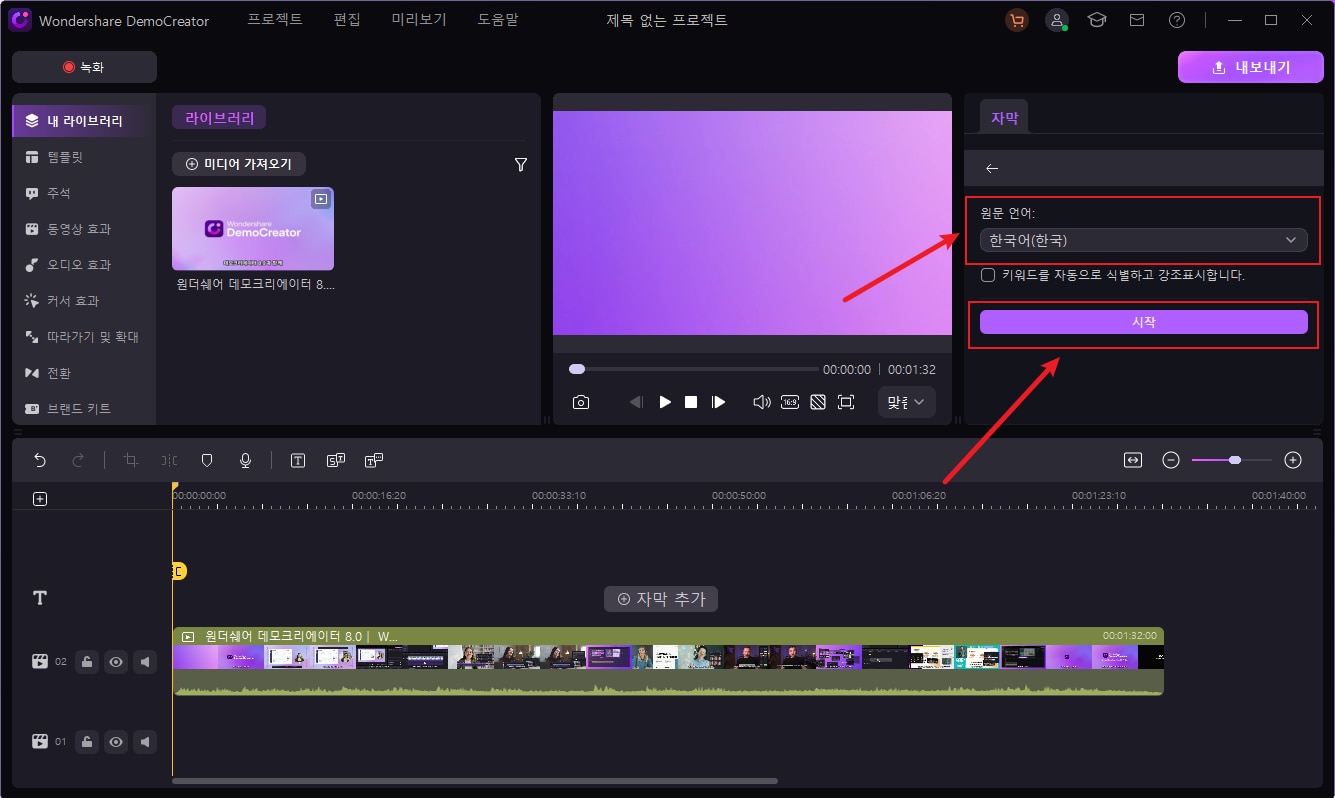The height and width of the screenshot is (798, 1335).
Task: Go back with the subtitle panel arrow
Action: [x=992, y=168]
